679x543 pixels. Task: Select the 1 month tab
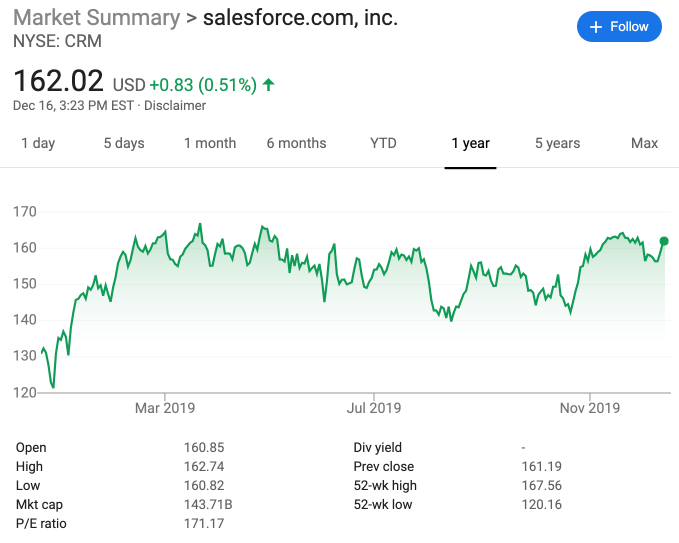pos(210,143)
